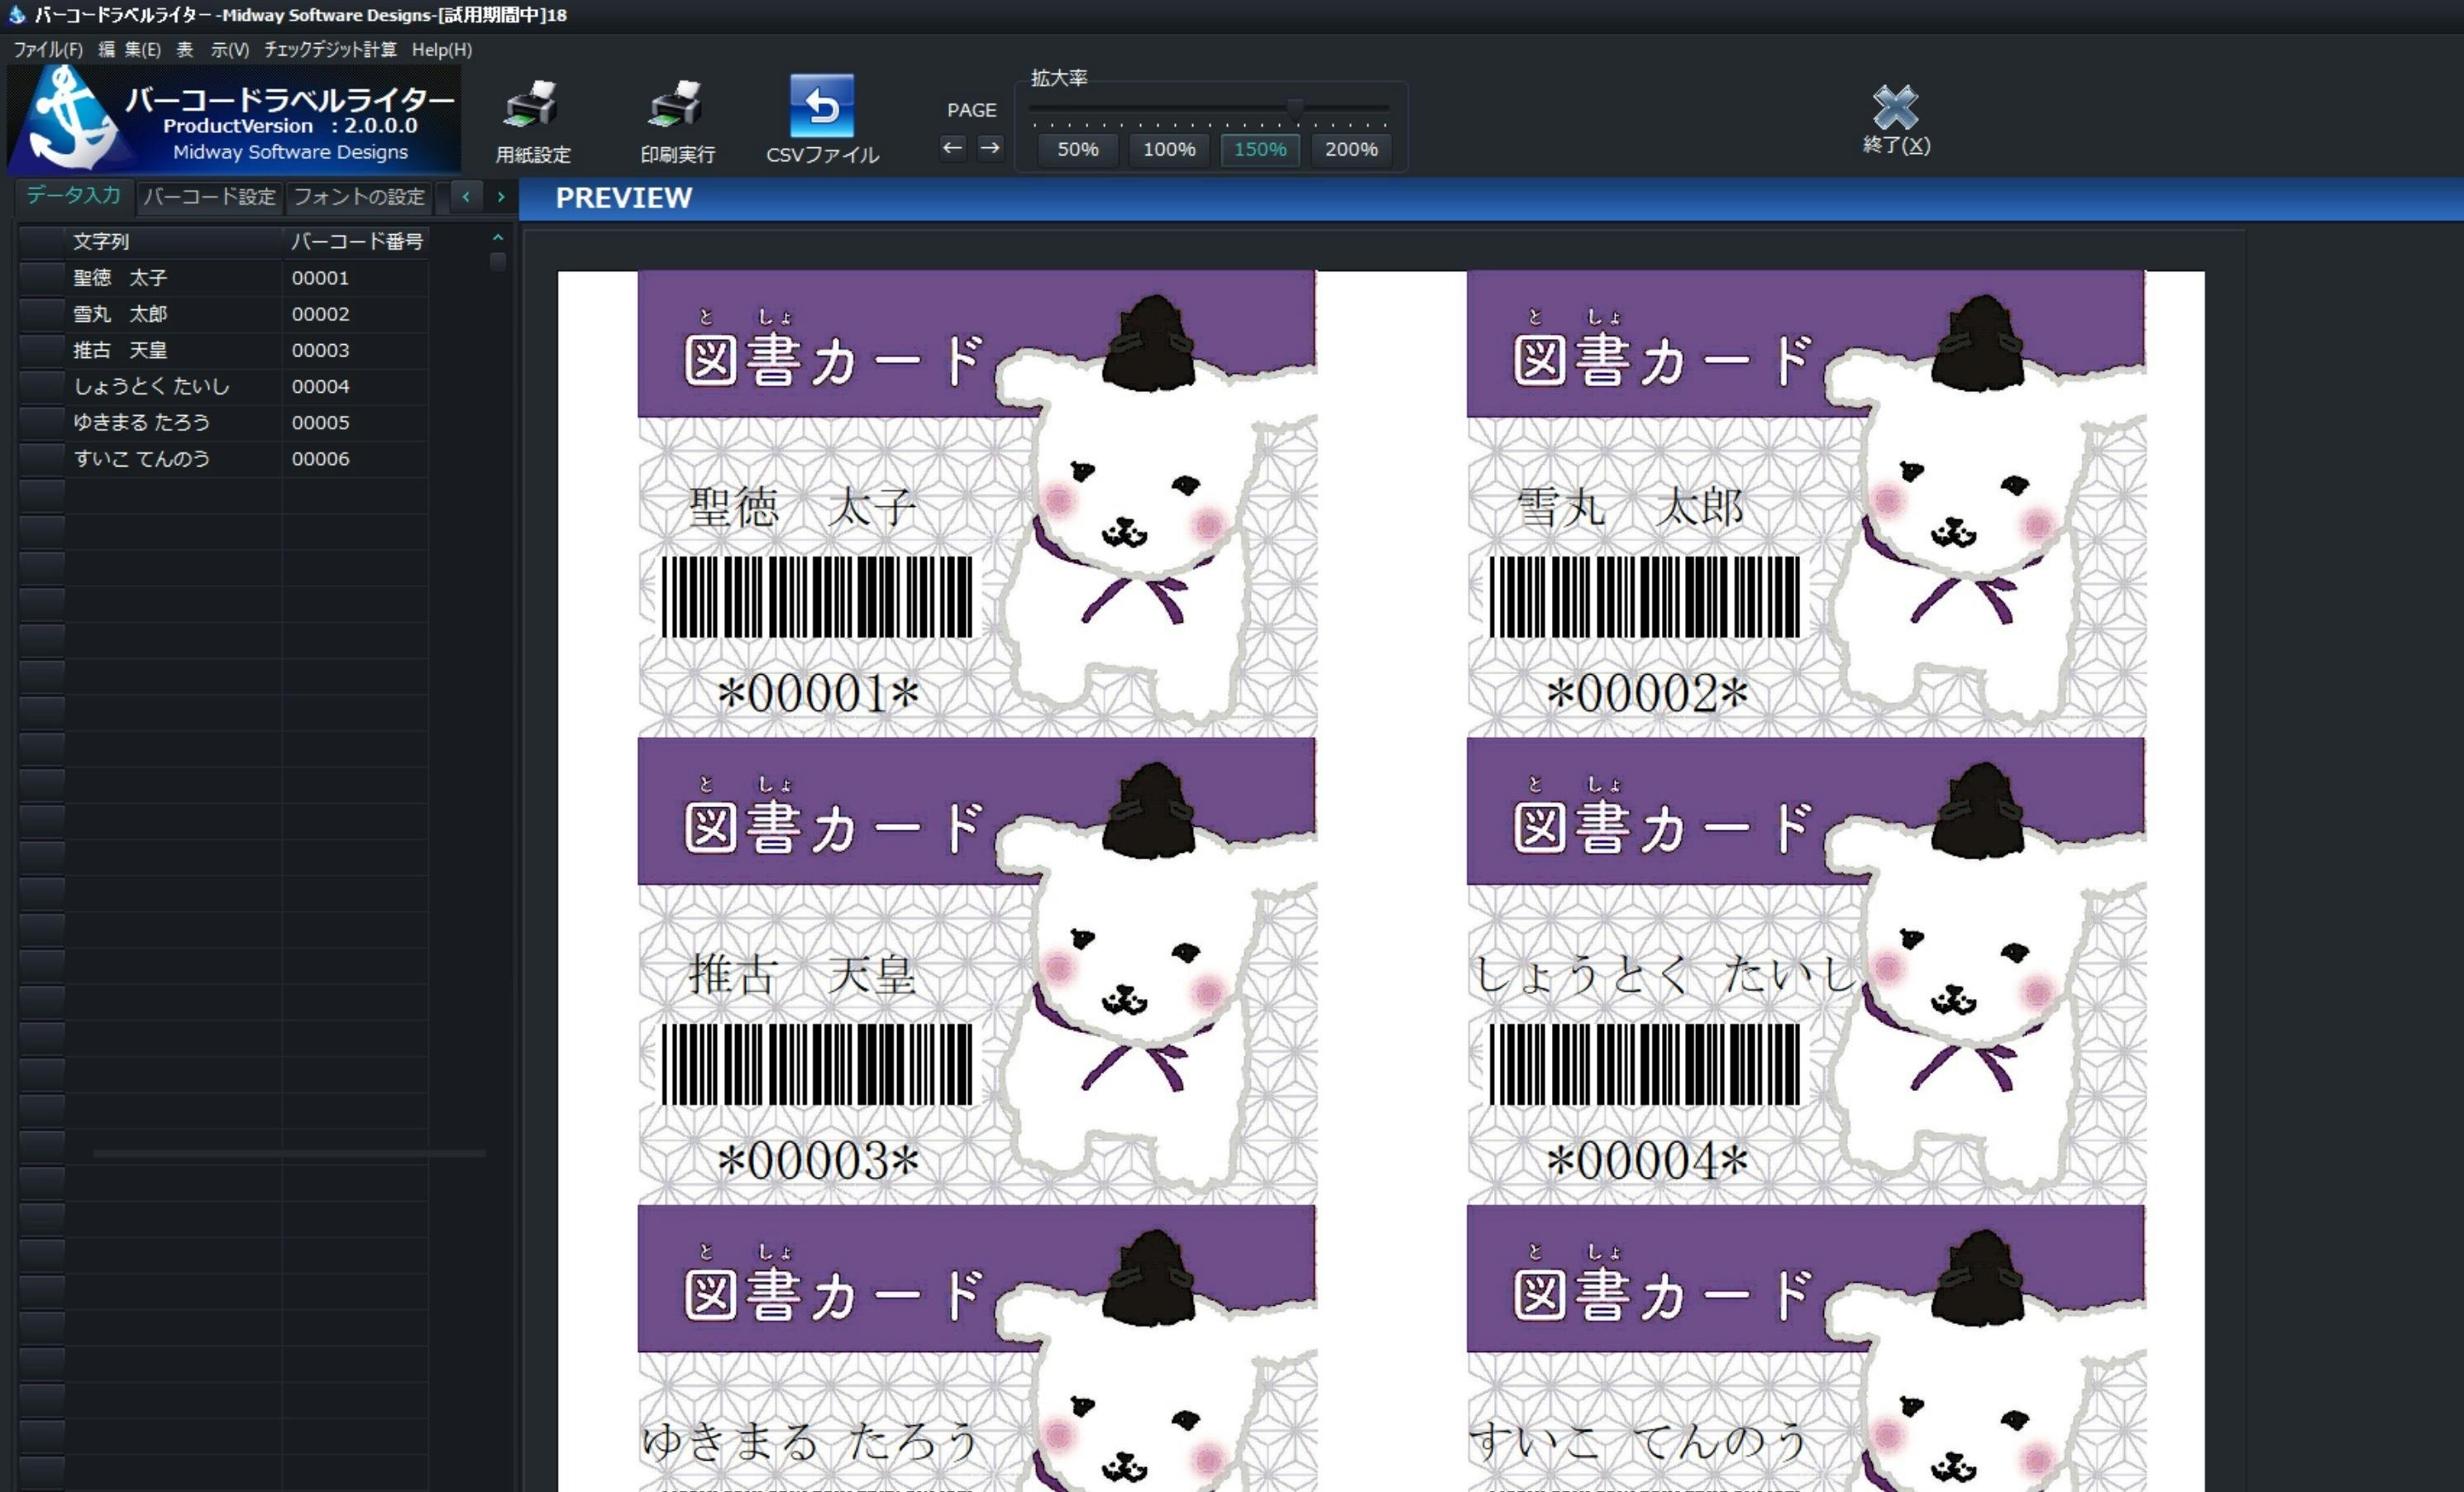Click the horizontal scrollbar under data grid

click(x=289, y=1153)
